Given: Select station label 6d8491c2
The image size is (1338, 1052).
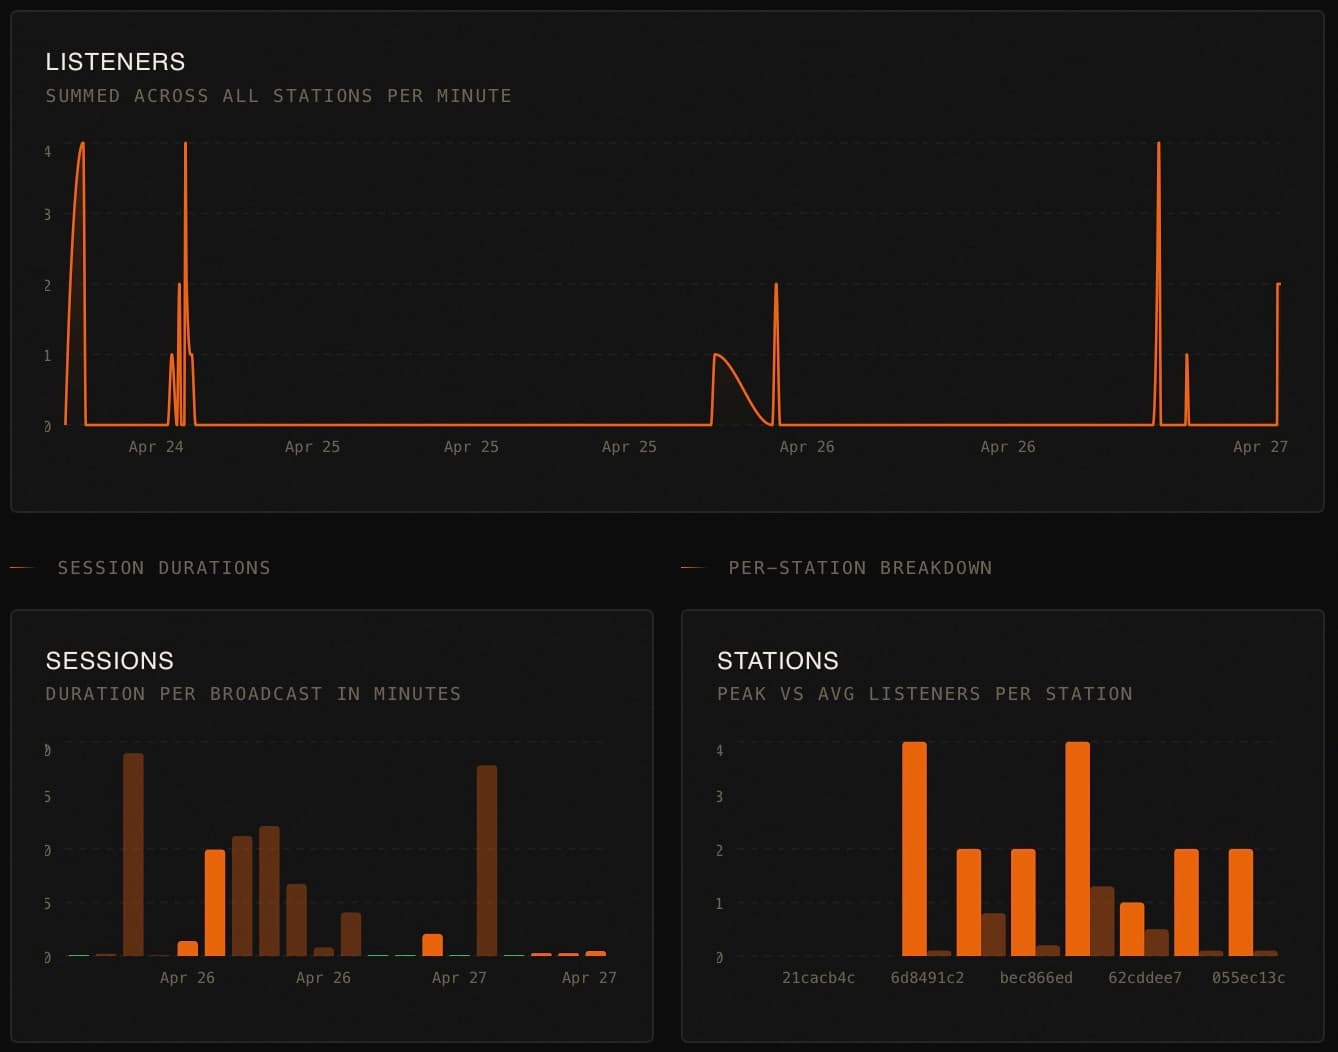Looking at the screenshot, I should click(927, 978).
